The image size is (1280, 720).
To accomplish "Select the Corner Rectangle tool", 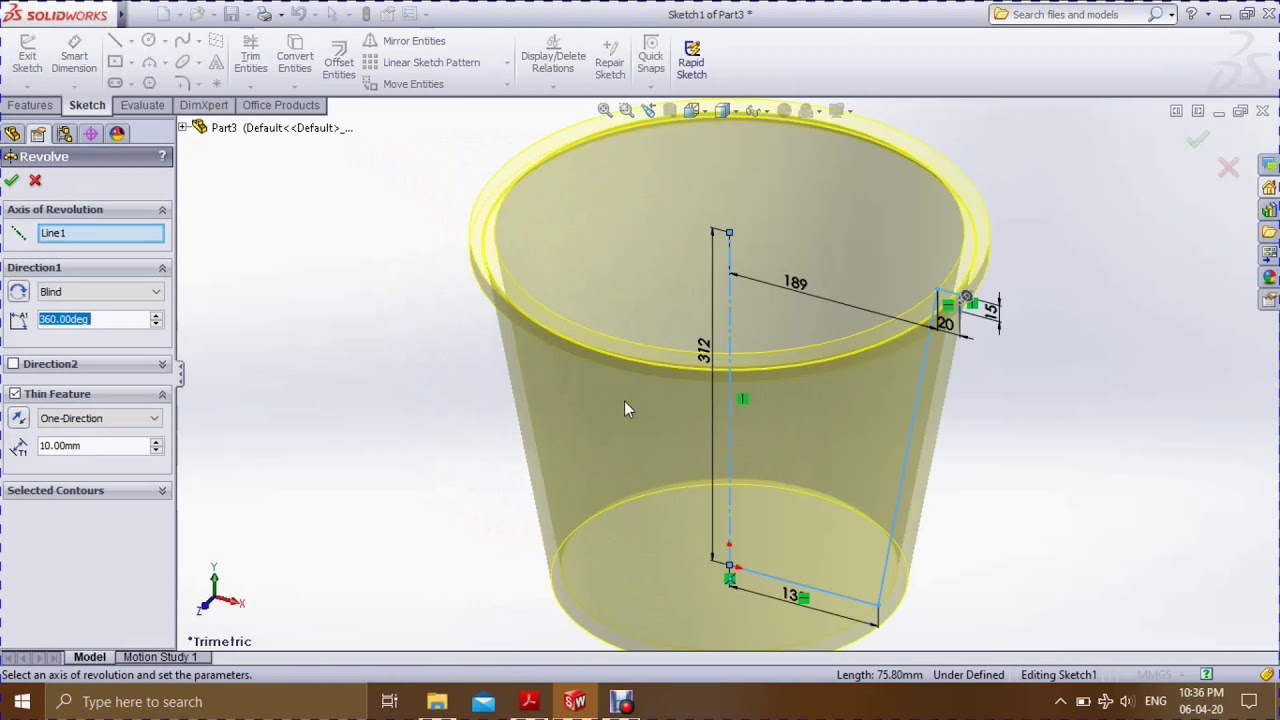I will coord(115,62).
